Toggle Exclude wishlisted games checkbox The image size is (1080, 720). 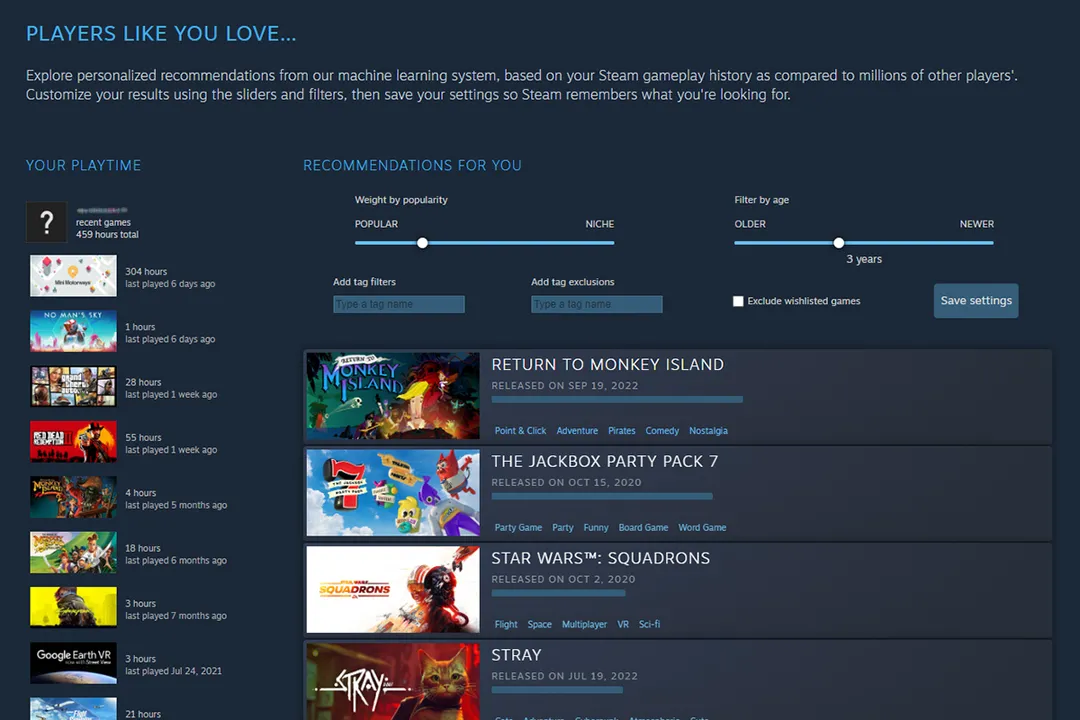738,301
